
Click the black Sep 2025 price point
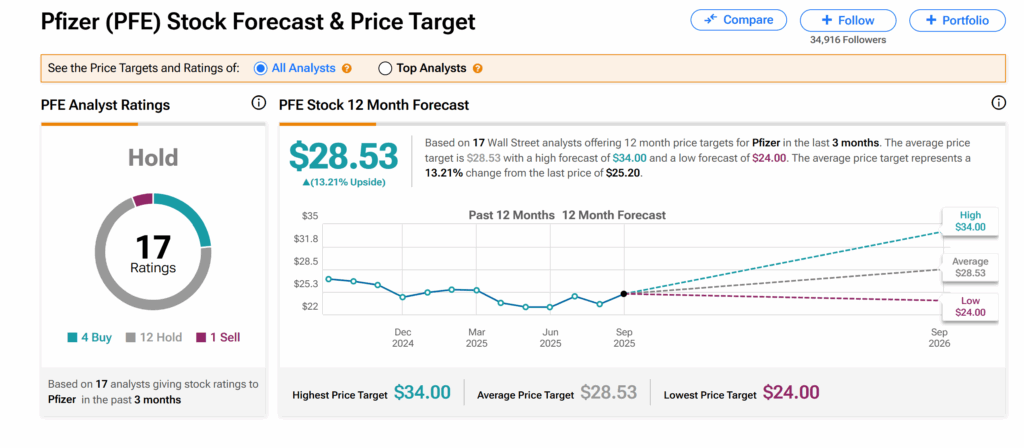coord(624,293)
